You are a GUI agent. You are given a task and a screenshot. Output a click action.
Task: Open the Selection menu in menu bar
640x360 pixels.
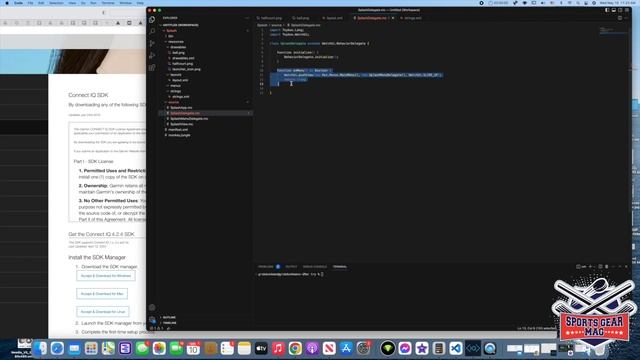[56, 3]
